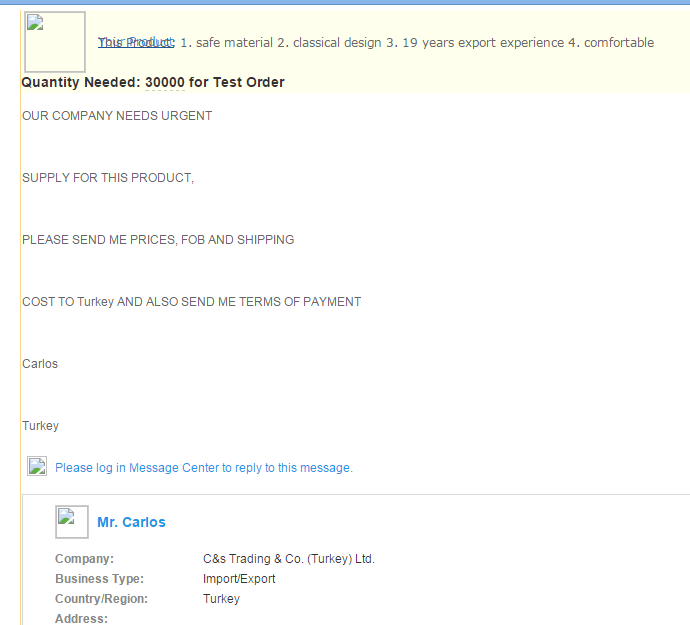The image size is (690, 625).
Task: Click the 'COST TO Turkey' payment terms line
Action: 191,302
